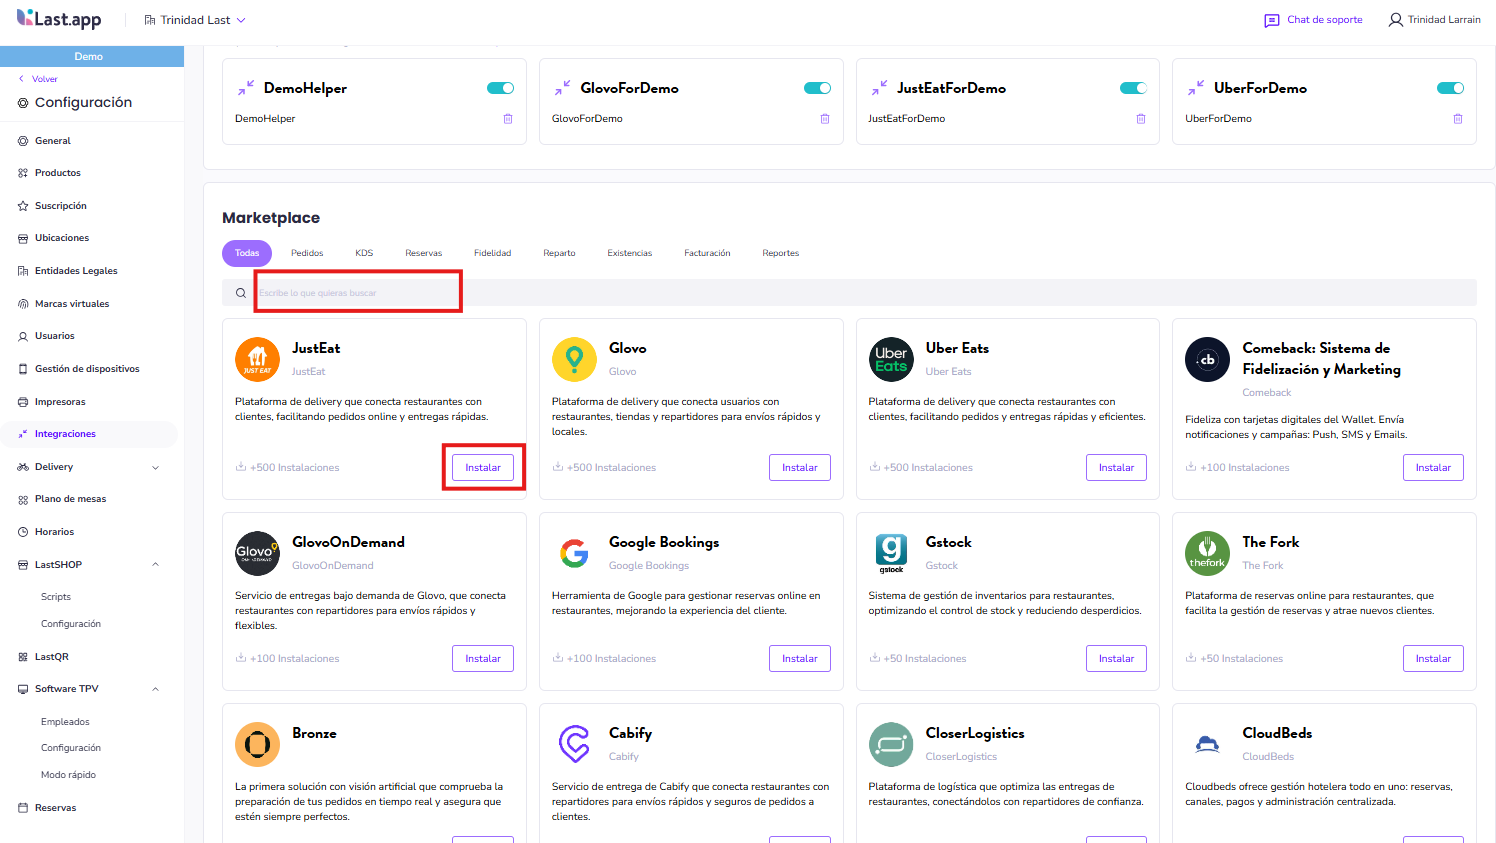The height and width of the screenshot is (843, 1496).
Task: Open Configuración under LastSHOP
Action: point(71,624)
